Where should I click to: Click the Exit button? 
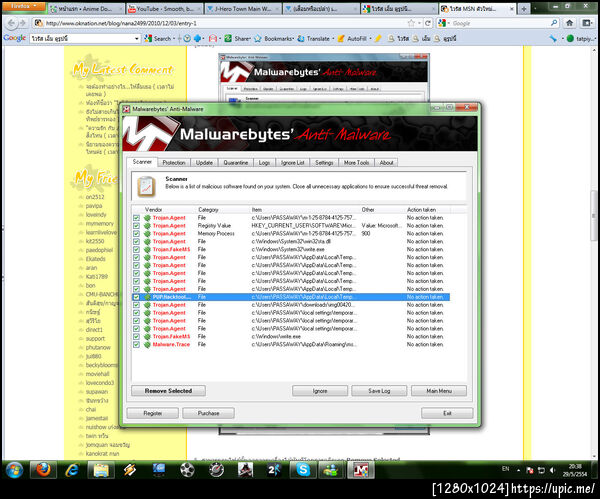coord(447,413)
